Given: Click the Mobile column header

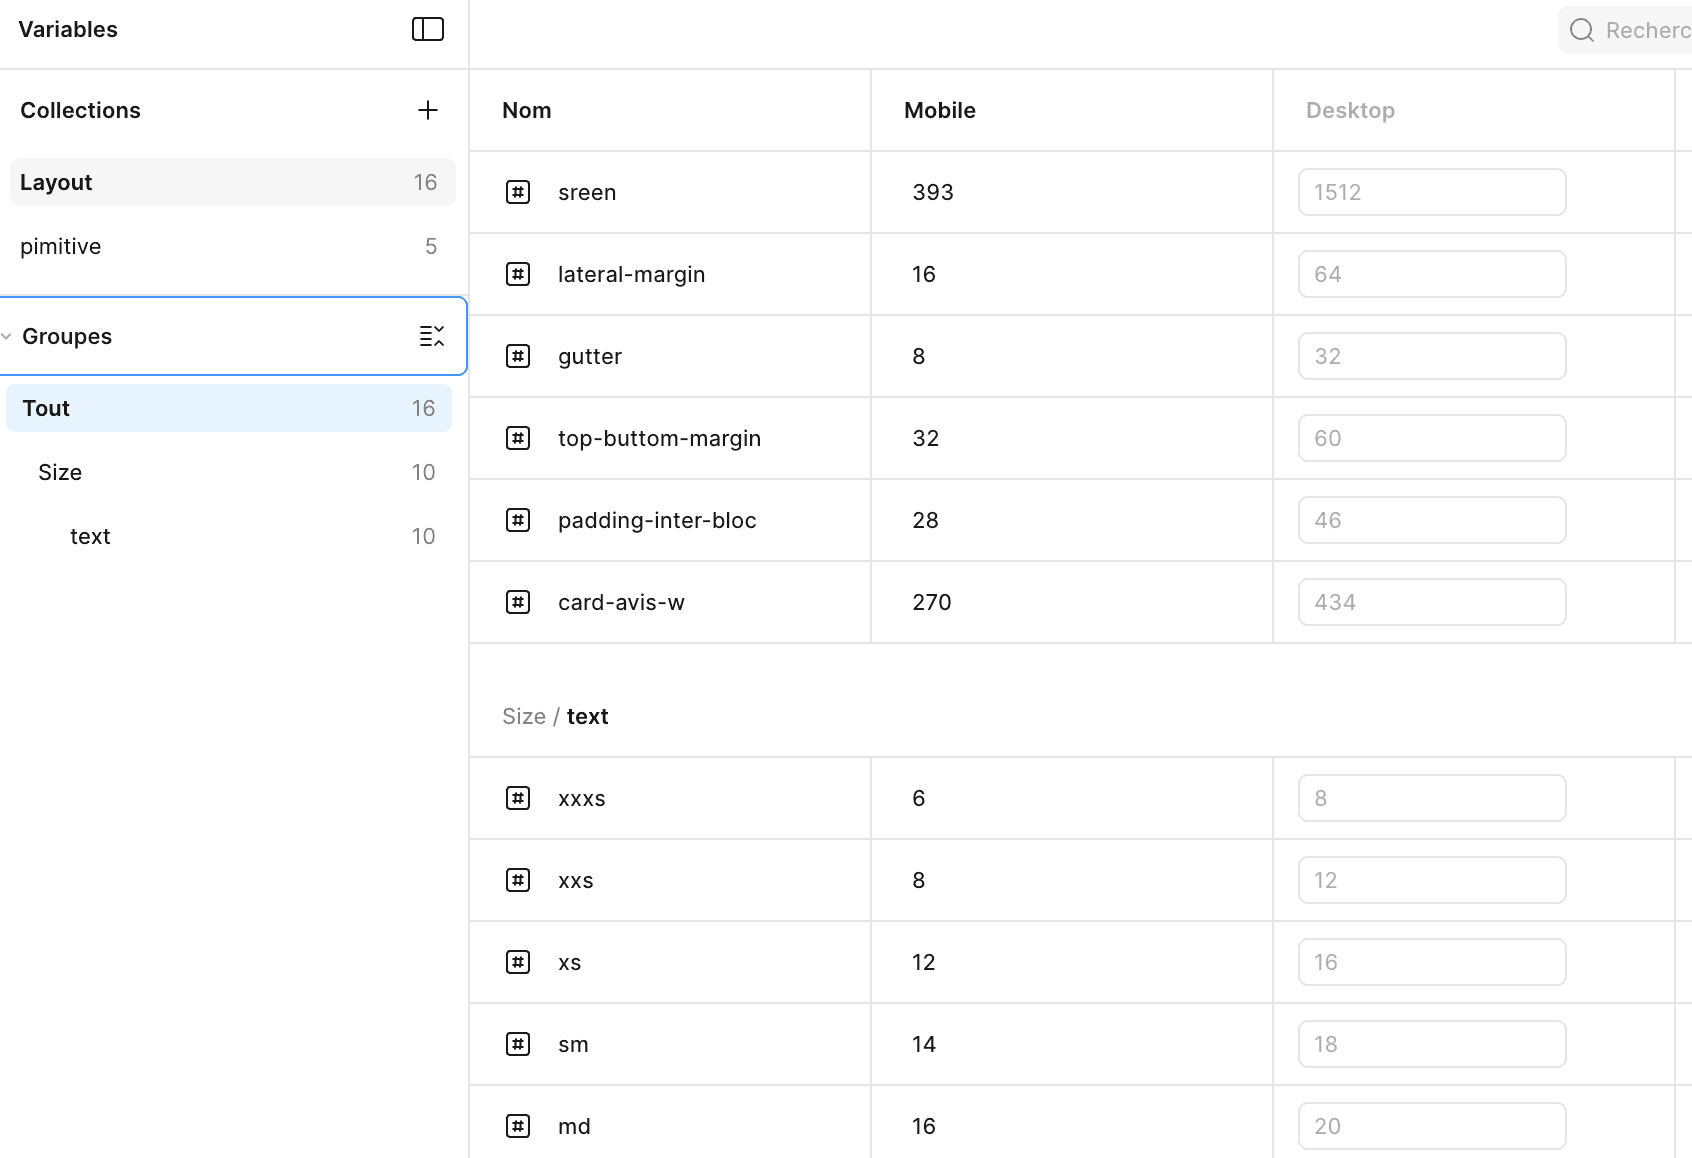Looking at the screenshot, I should pyautogui.click(x=940, y=110).
